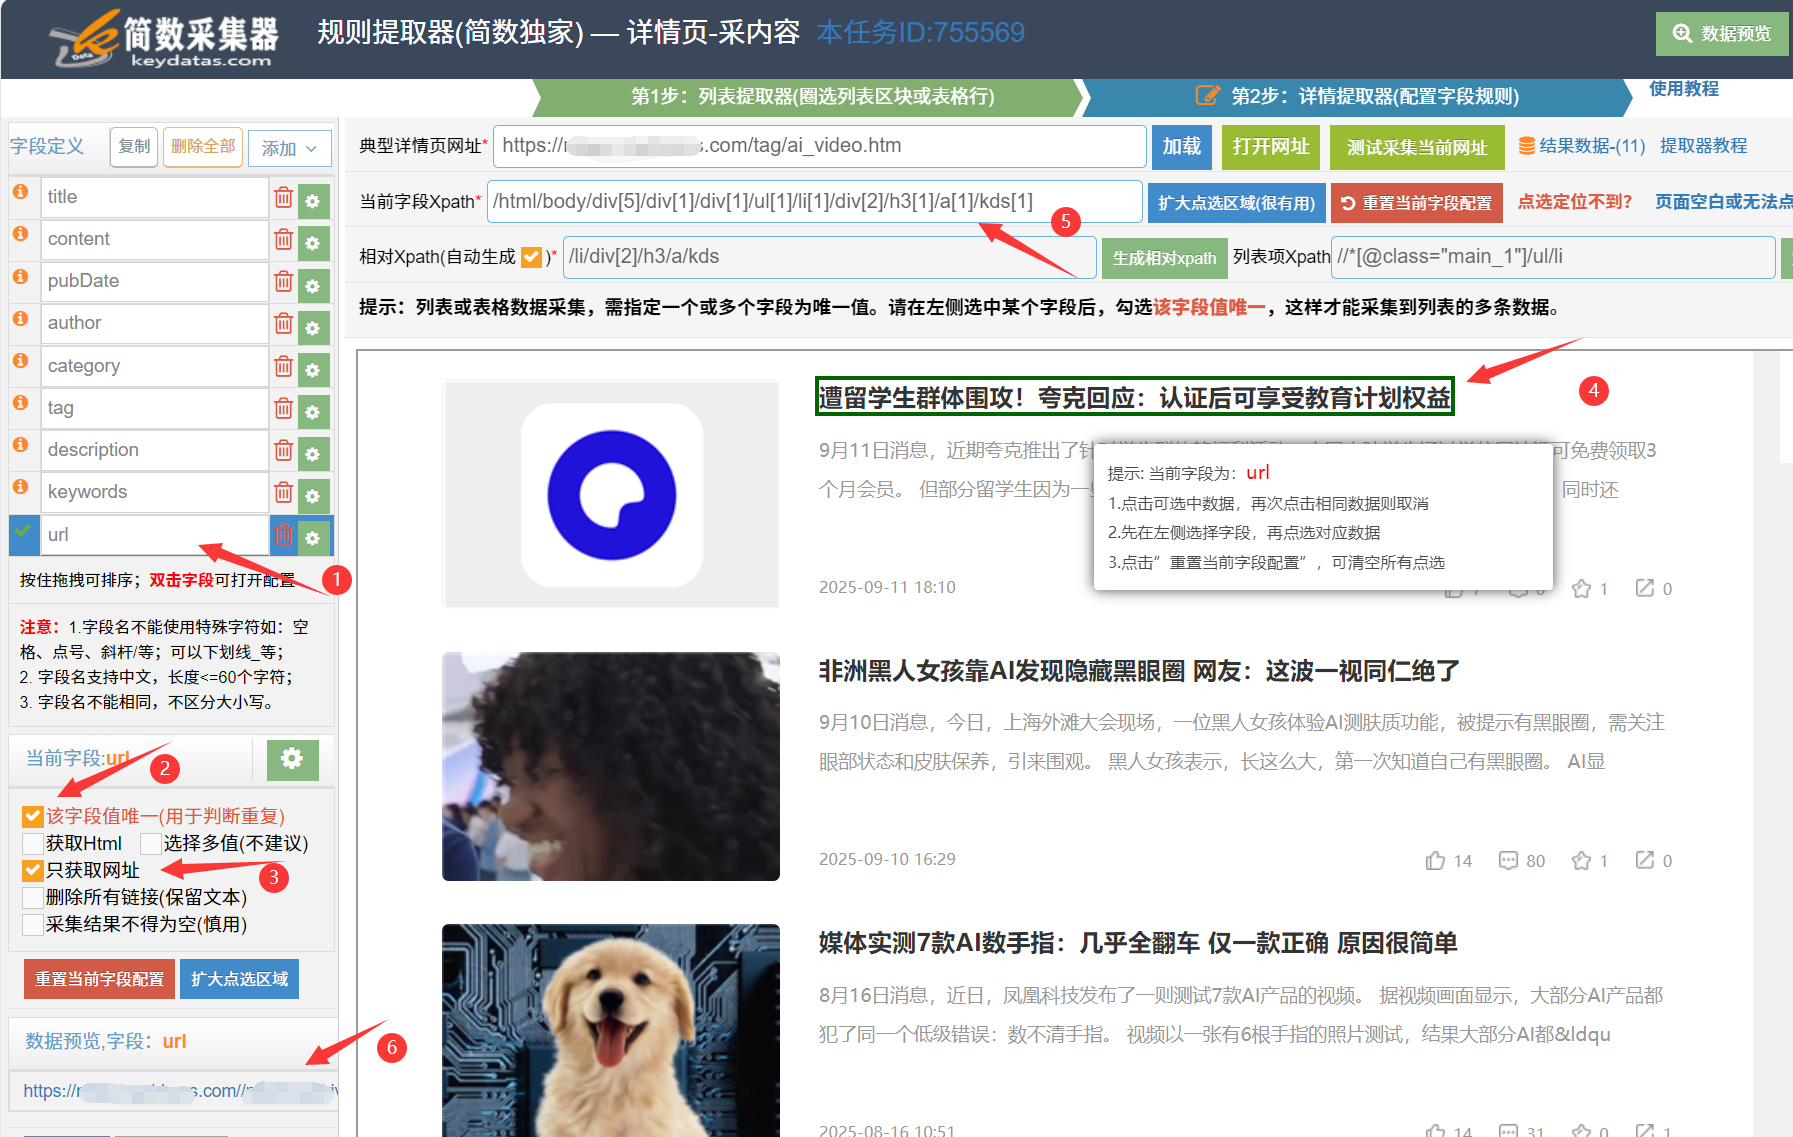This screenshot has width=1793, height=1137.
Task: Click the 测试采集当前网址 button
Action: (1416, 147)
